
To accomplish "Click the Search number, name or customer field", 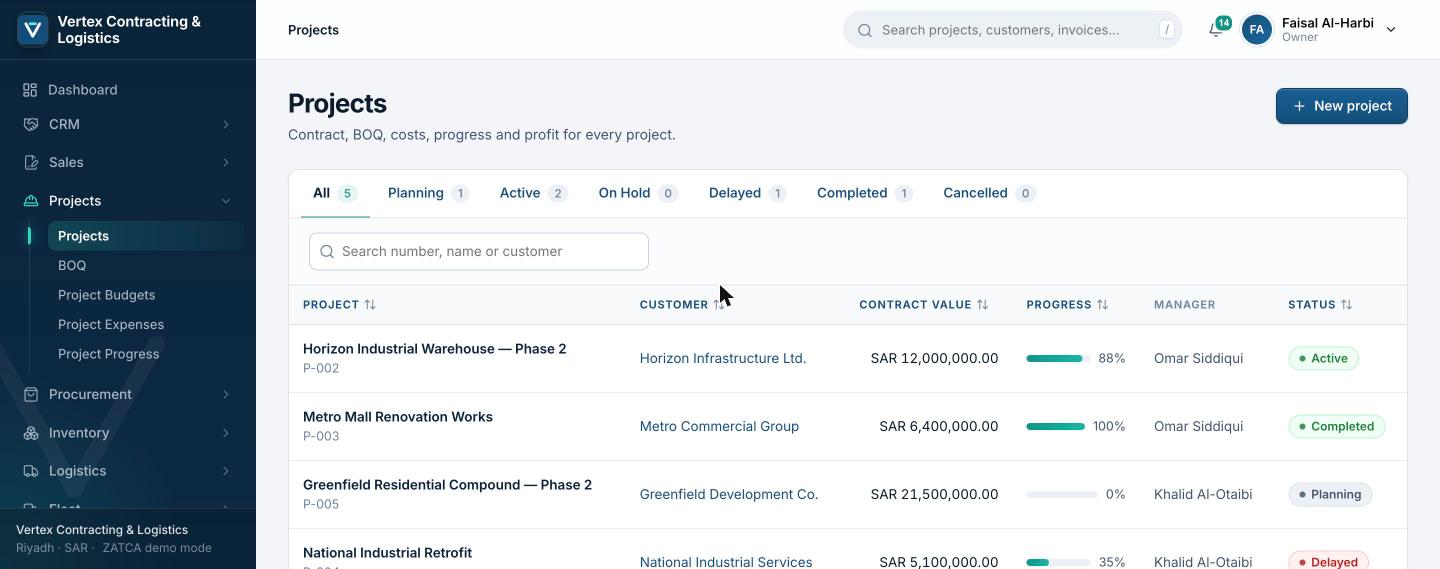I will coord(479,252).
